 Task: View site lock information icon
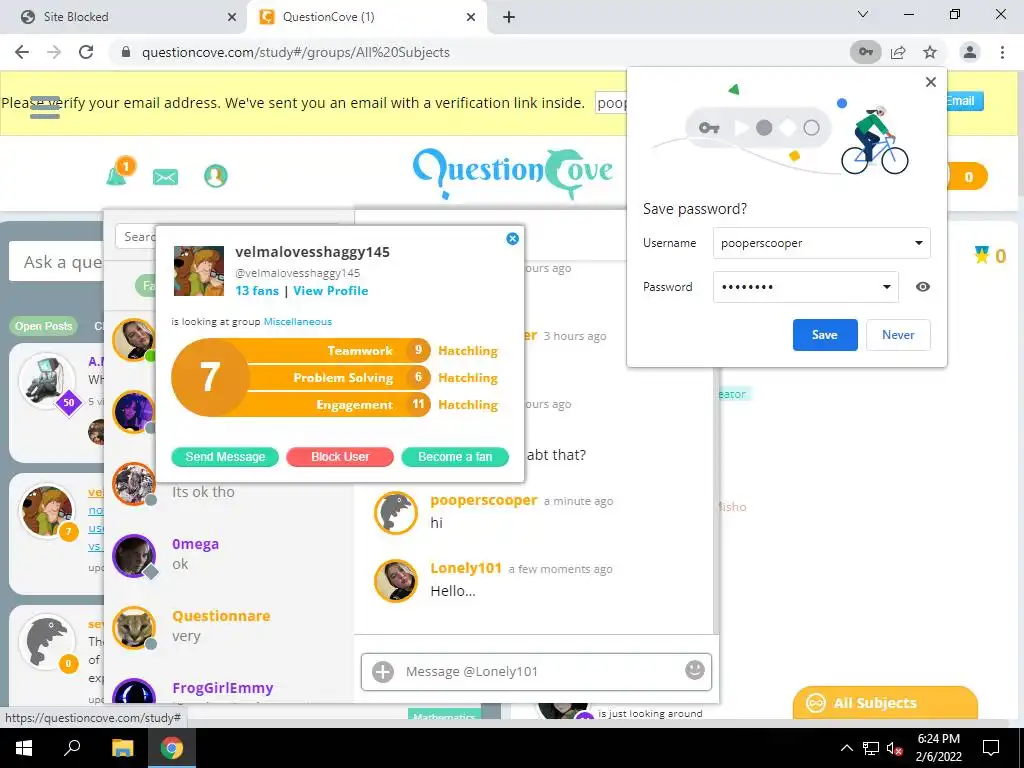point(127,52)
